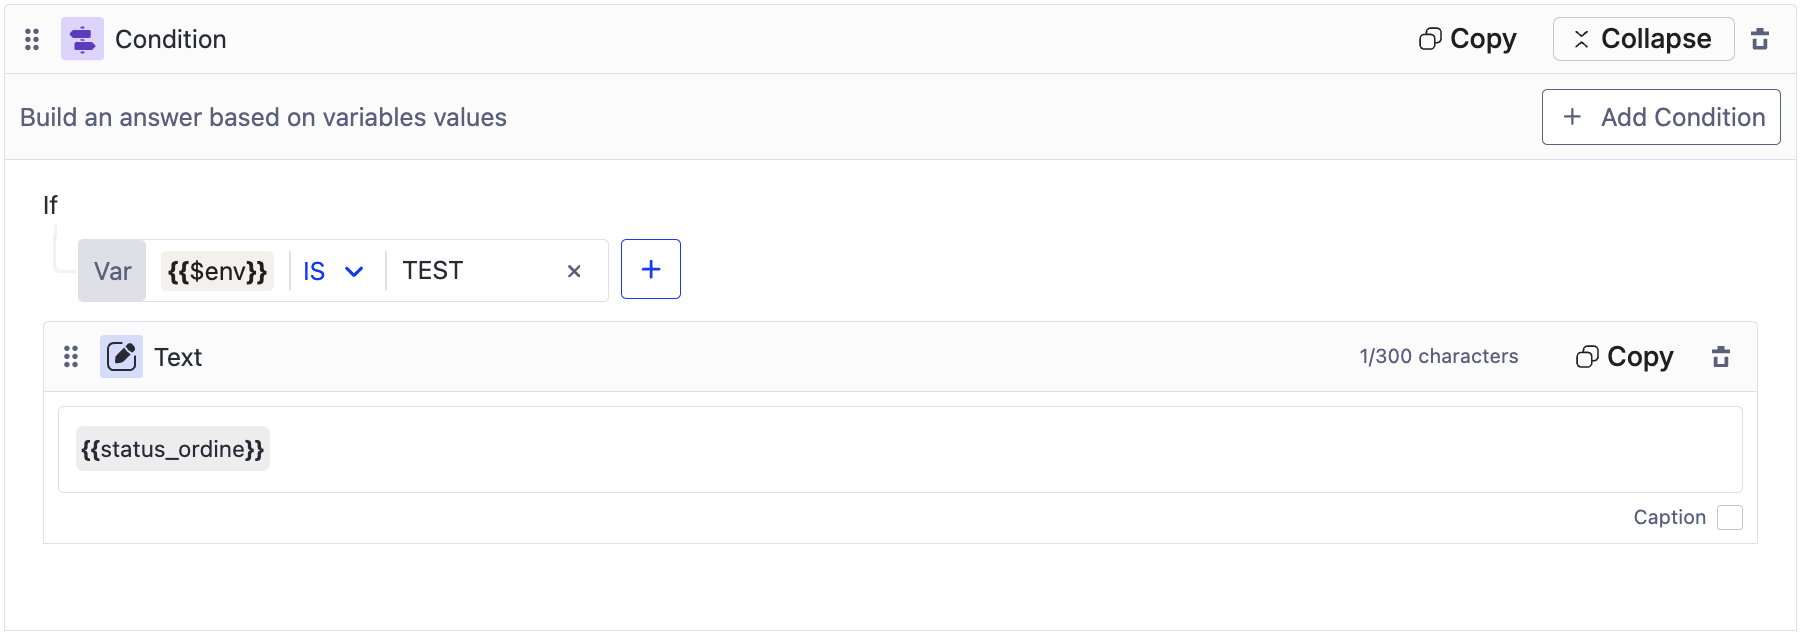The width and height of the screenshot is (1800, 634).
Task: Click the Text block drag handle
Action: [71, 357]
